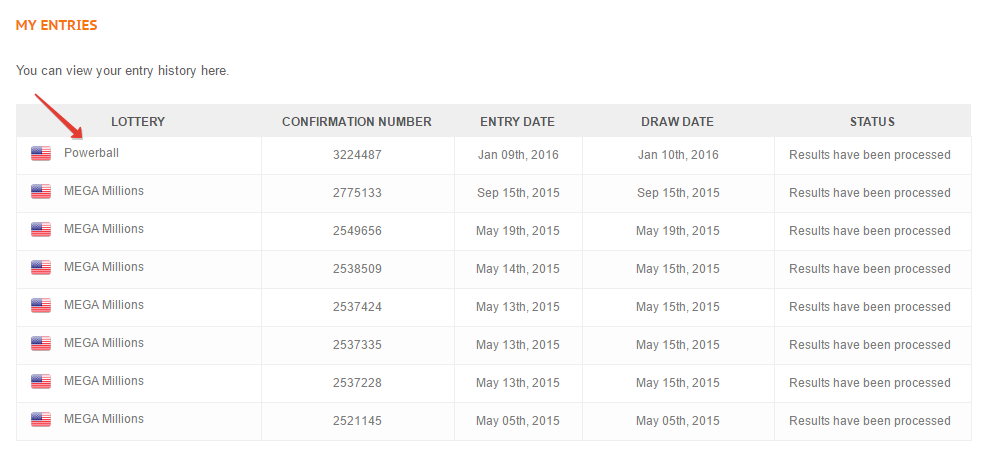The height and width of the screenshot is (455, 988).
Task: Click the flag icon for entry 2538509
Action: 41,267
